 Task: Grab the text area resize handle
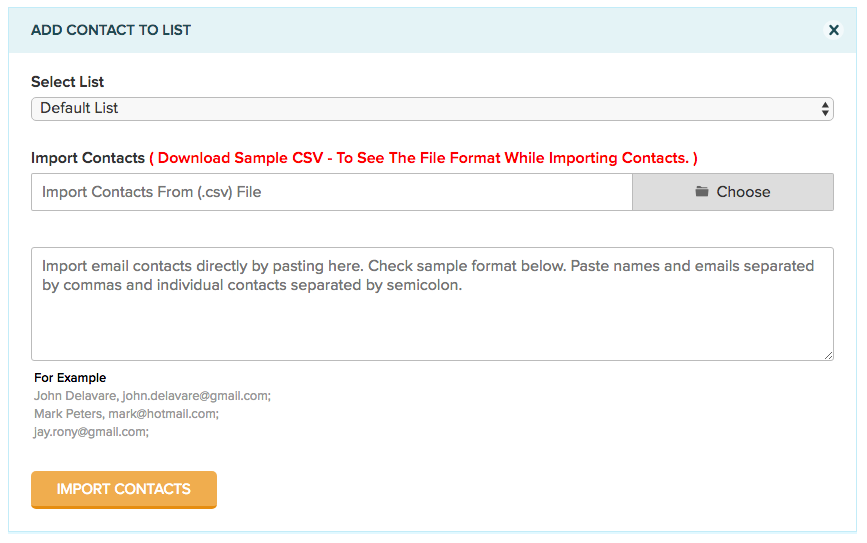pyautogui.click(x=828, y=355)
